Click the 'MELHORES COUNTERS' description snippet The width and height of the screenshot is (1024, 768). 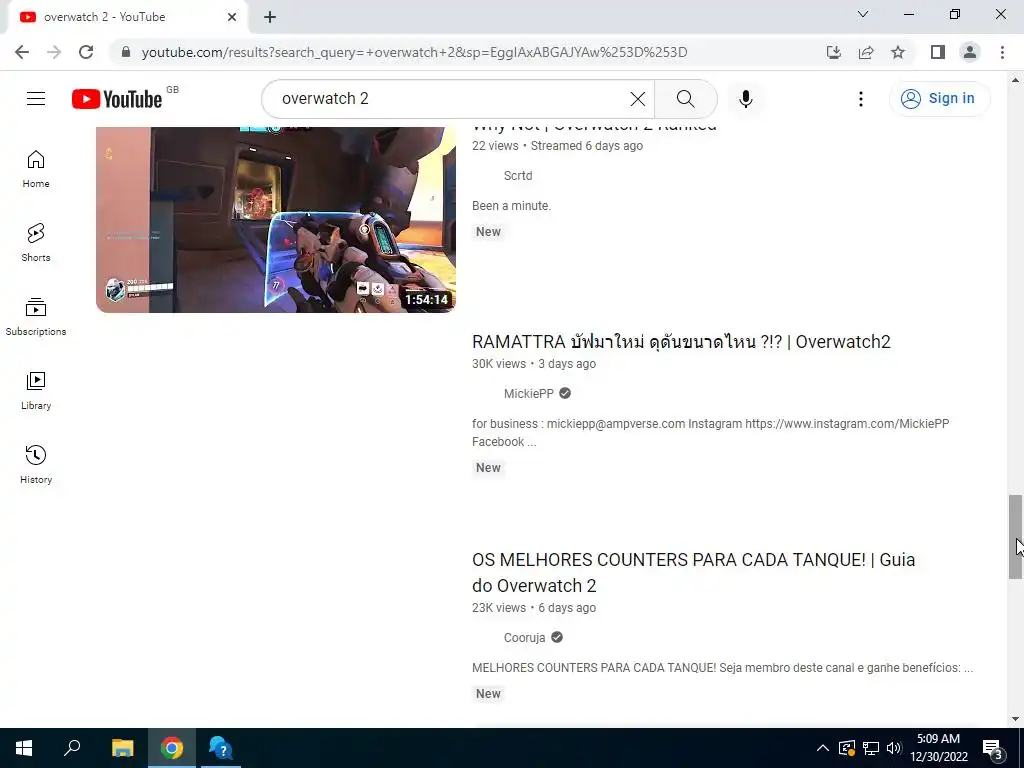tap(722, 668)
